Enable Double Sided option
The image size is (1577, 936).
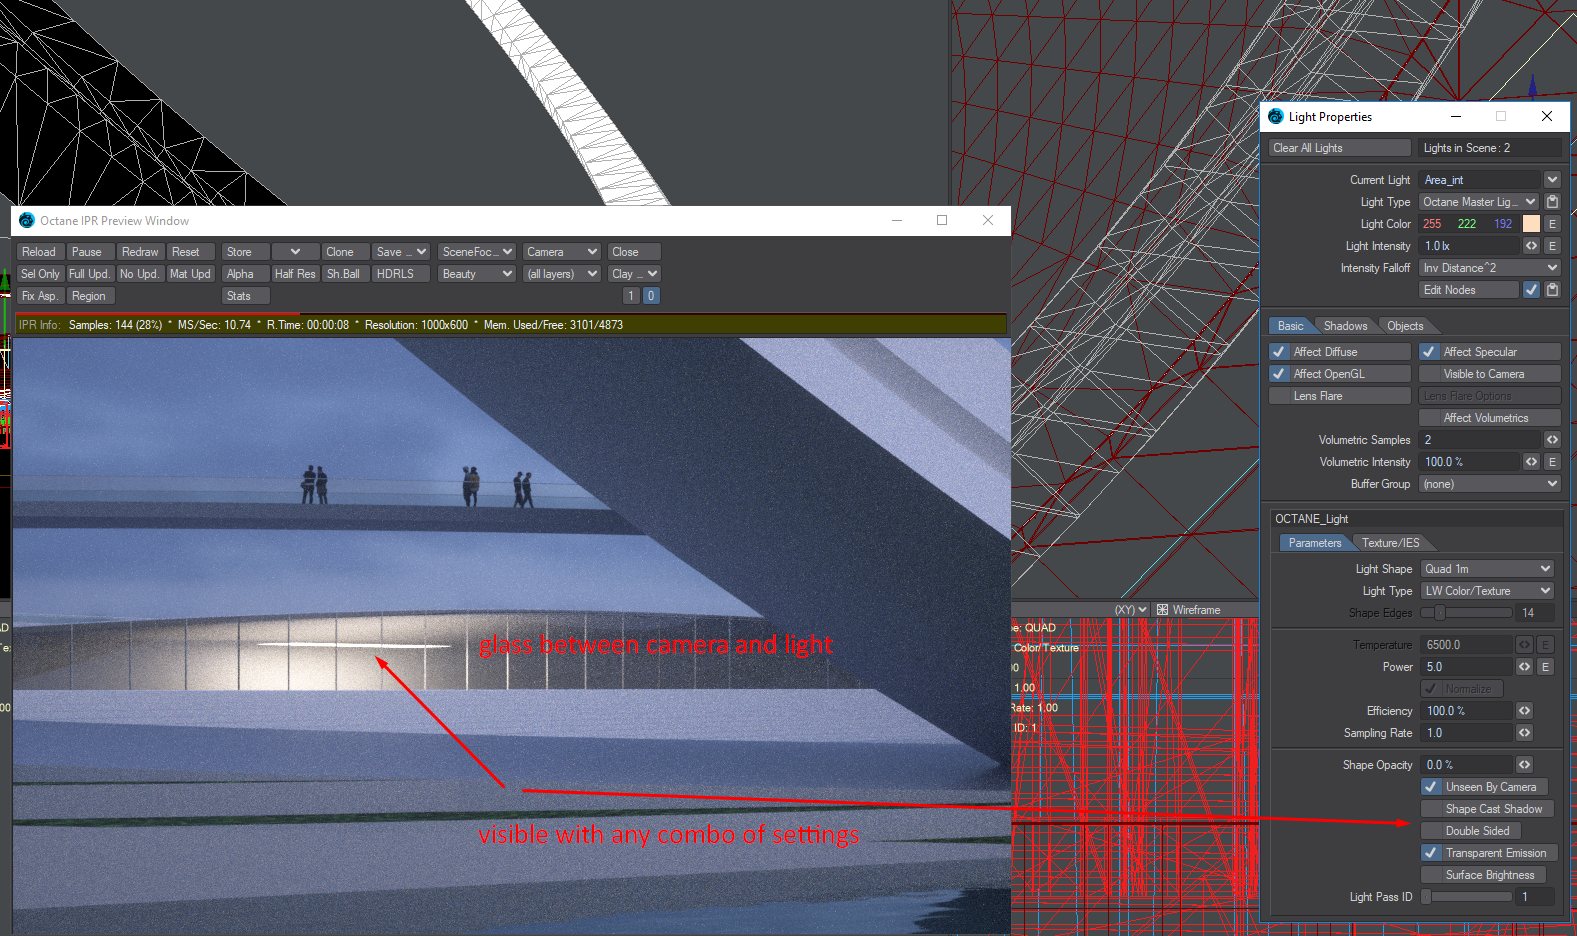click(x=1470, y=831)
